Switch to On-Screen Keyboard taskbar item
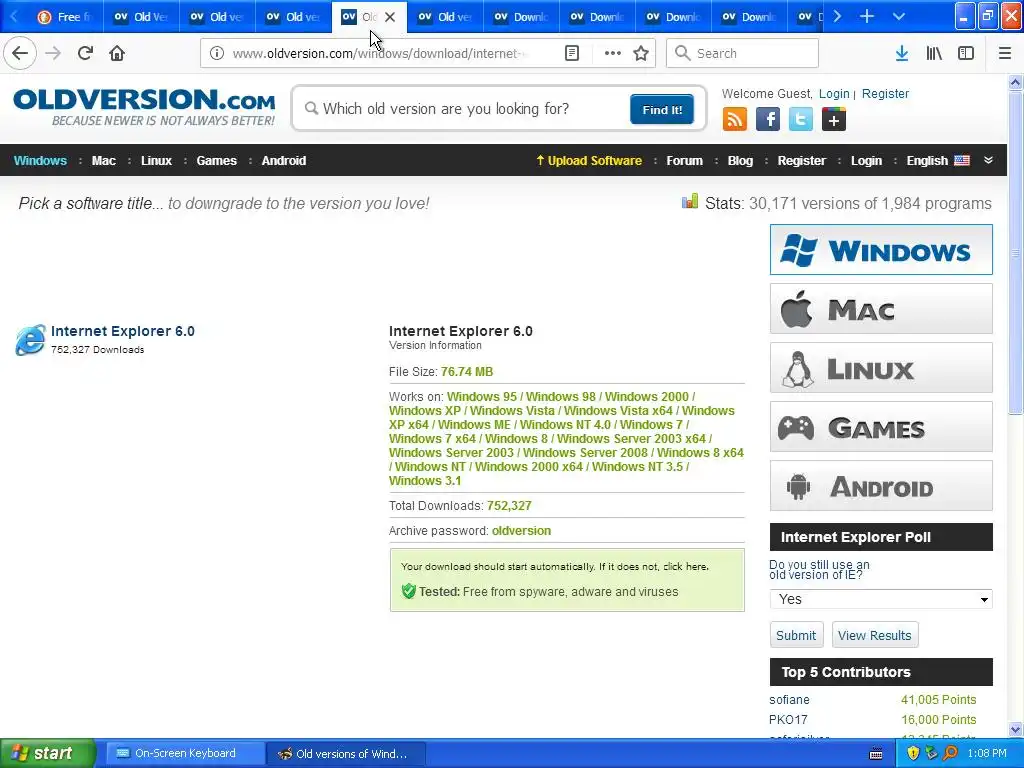The image size is (1024, 768). pyautogui.click(x=185, y=754)
